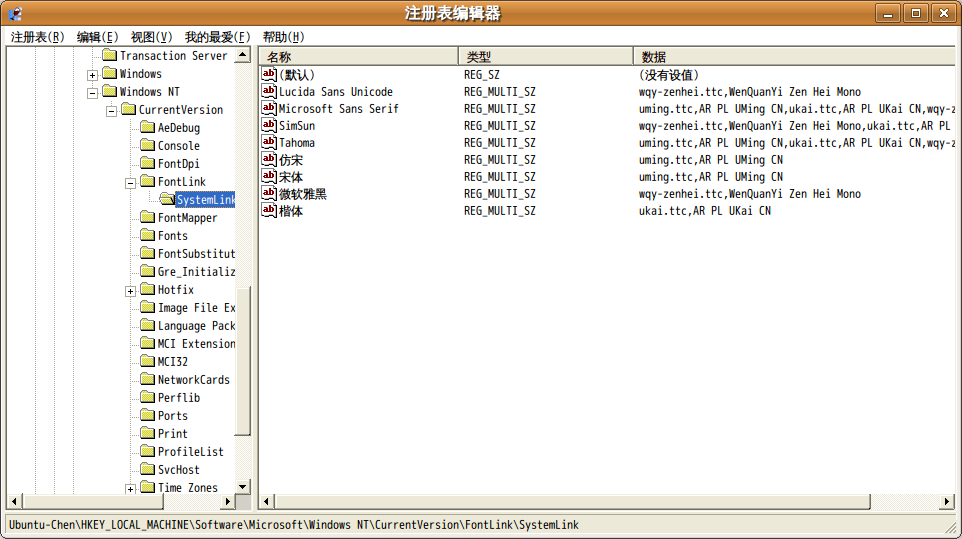
Task: Open the 编辑(E) menu
Action: (x=97, y=37)
